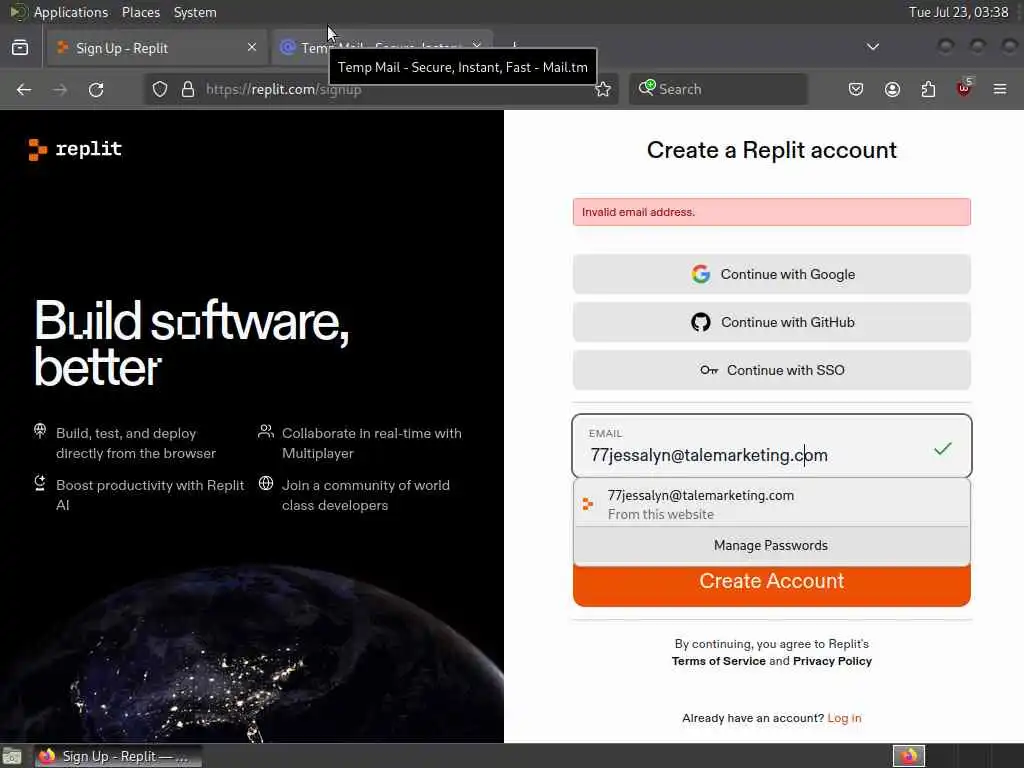
Task: Go forward with the forward arrow
Action: [60, 89]
